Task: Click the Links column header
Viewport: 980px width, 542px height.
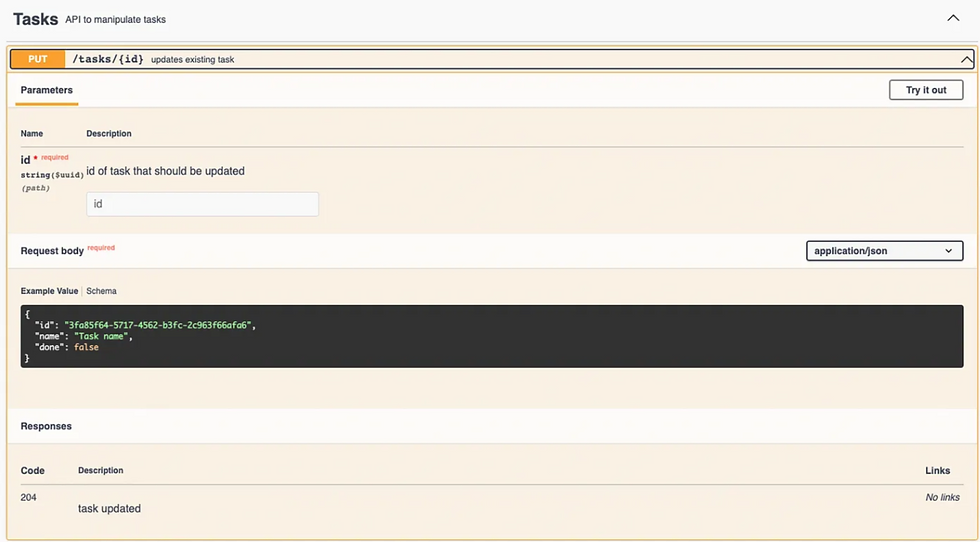Action: [x=938, y=471]
